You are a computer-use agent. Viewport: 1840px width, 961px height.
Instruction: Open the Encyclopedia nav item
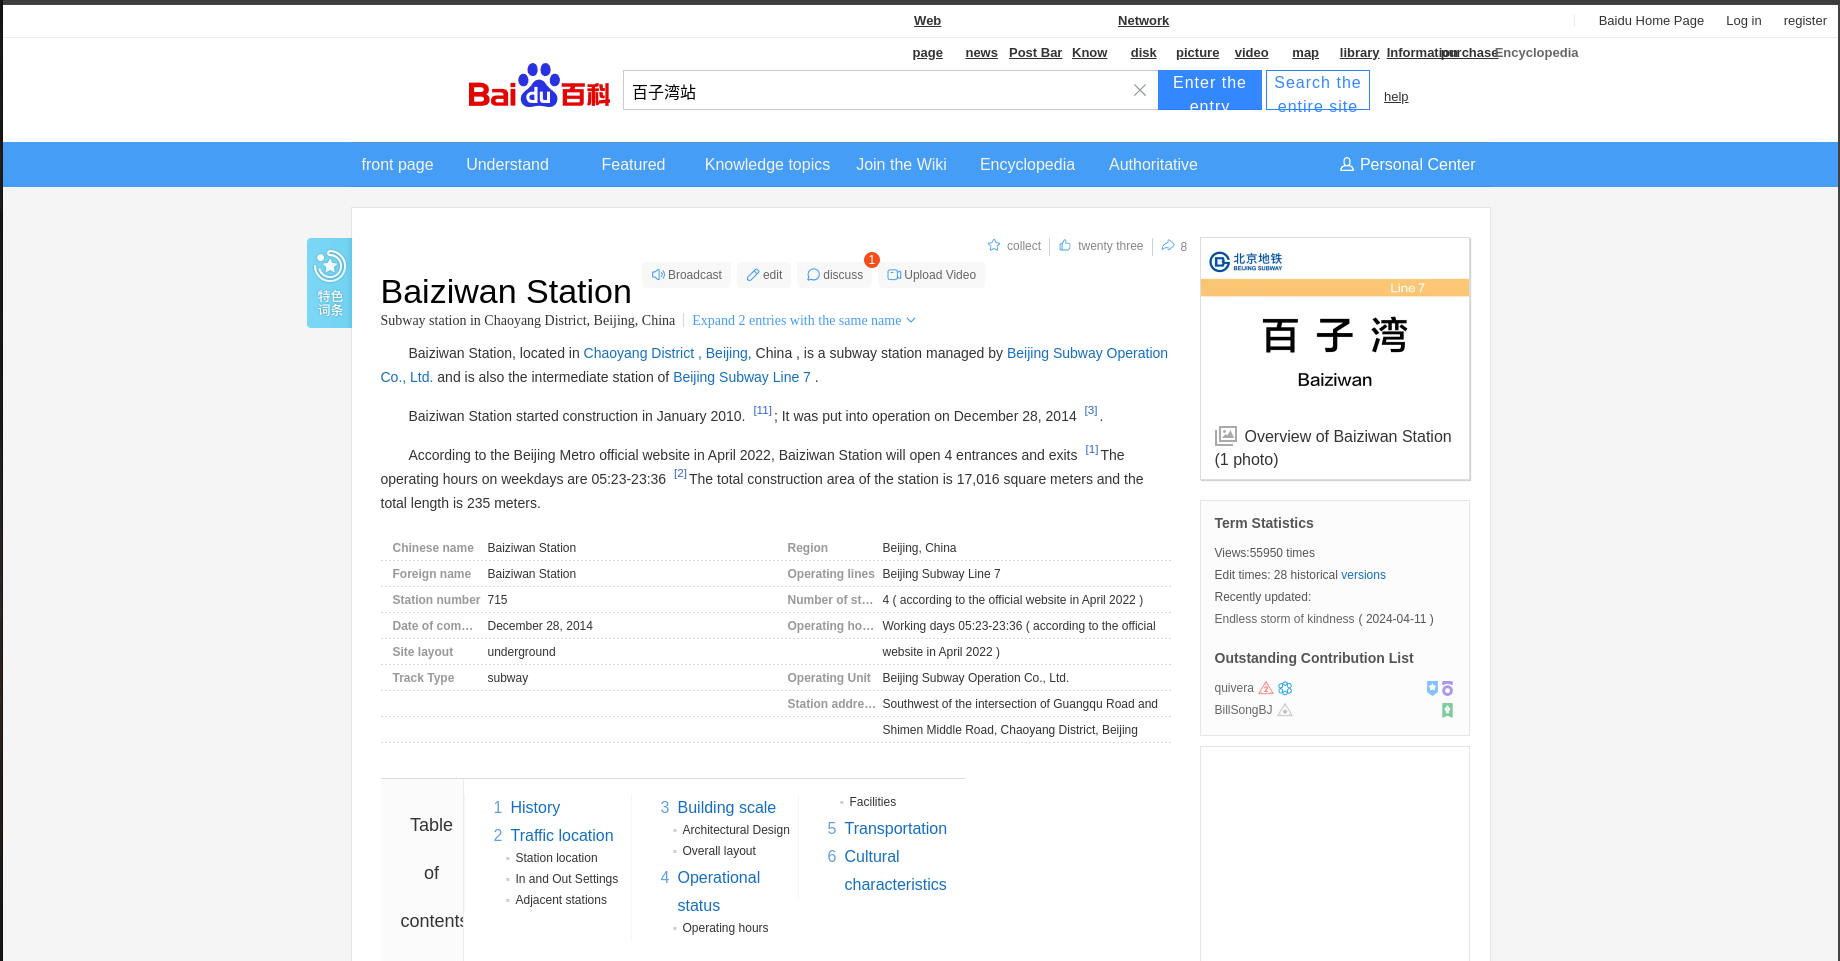point(1027,164)
